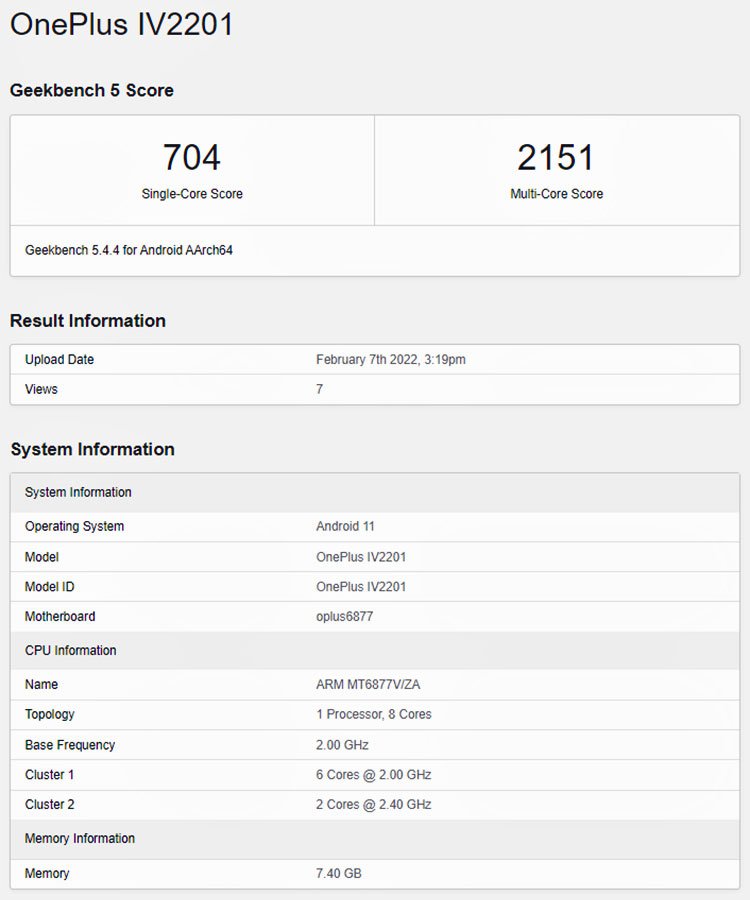Select the 'OnePlus IV2201' value in Model row

361,557
